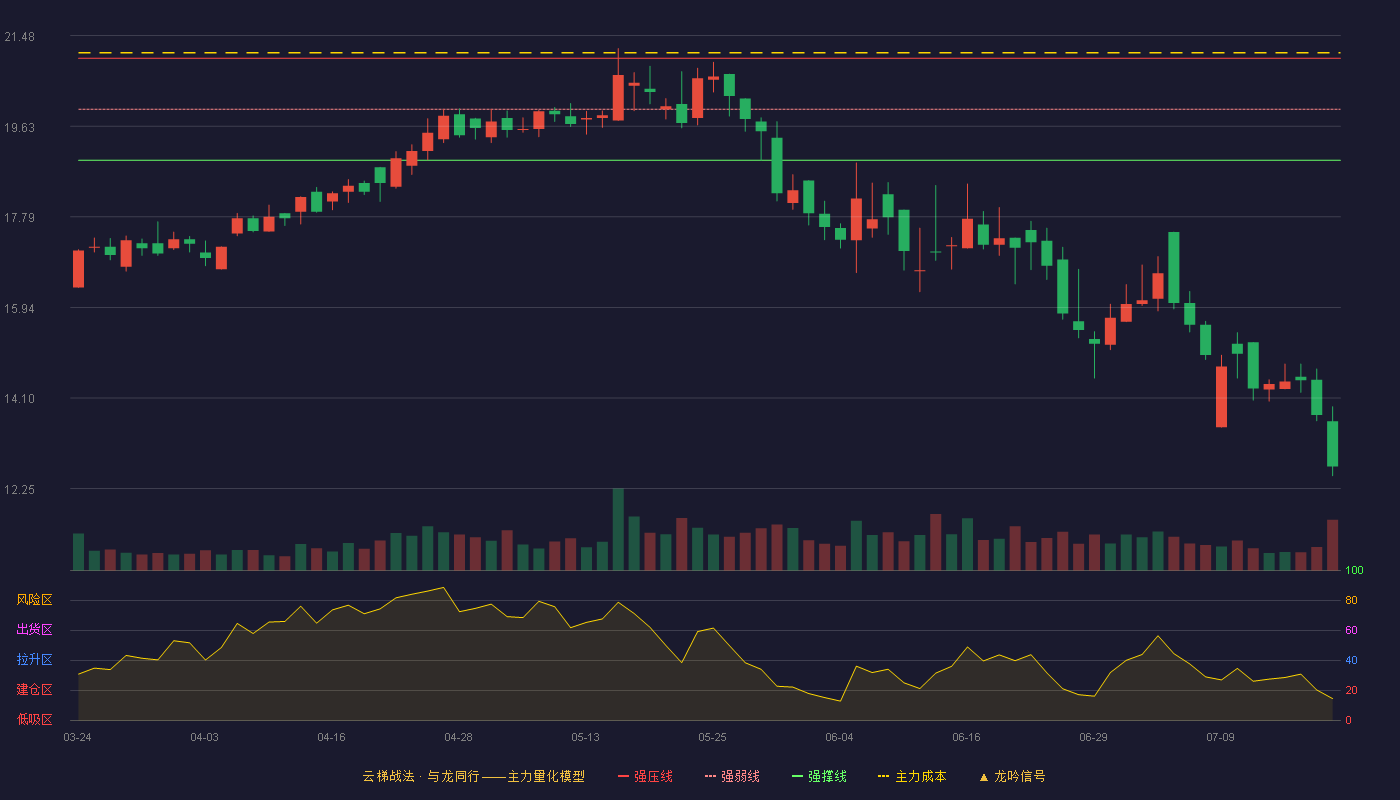Select the 14.10 price axis label
The height and width of the screenshot is (800, 1400).
click(19, 399)
